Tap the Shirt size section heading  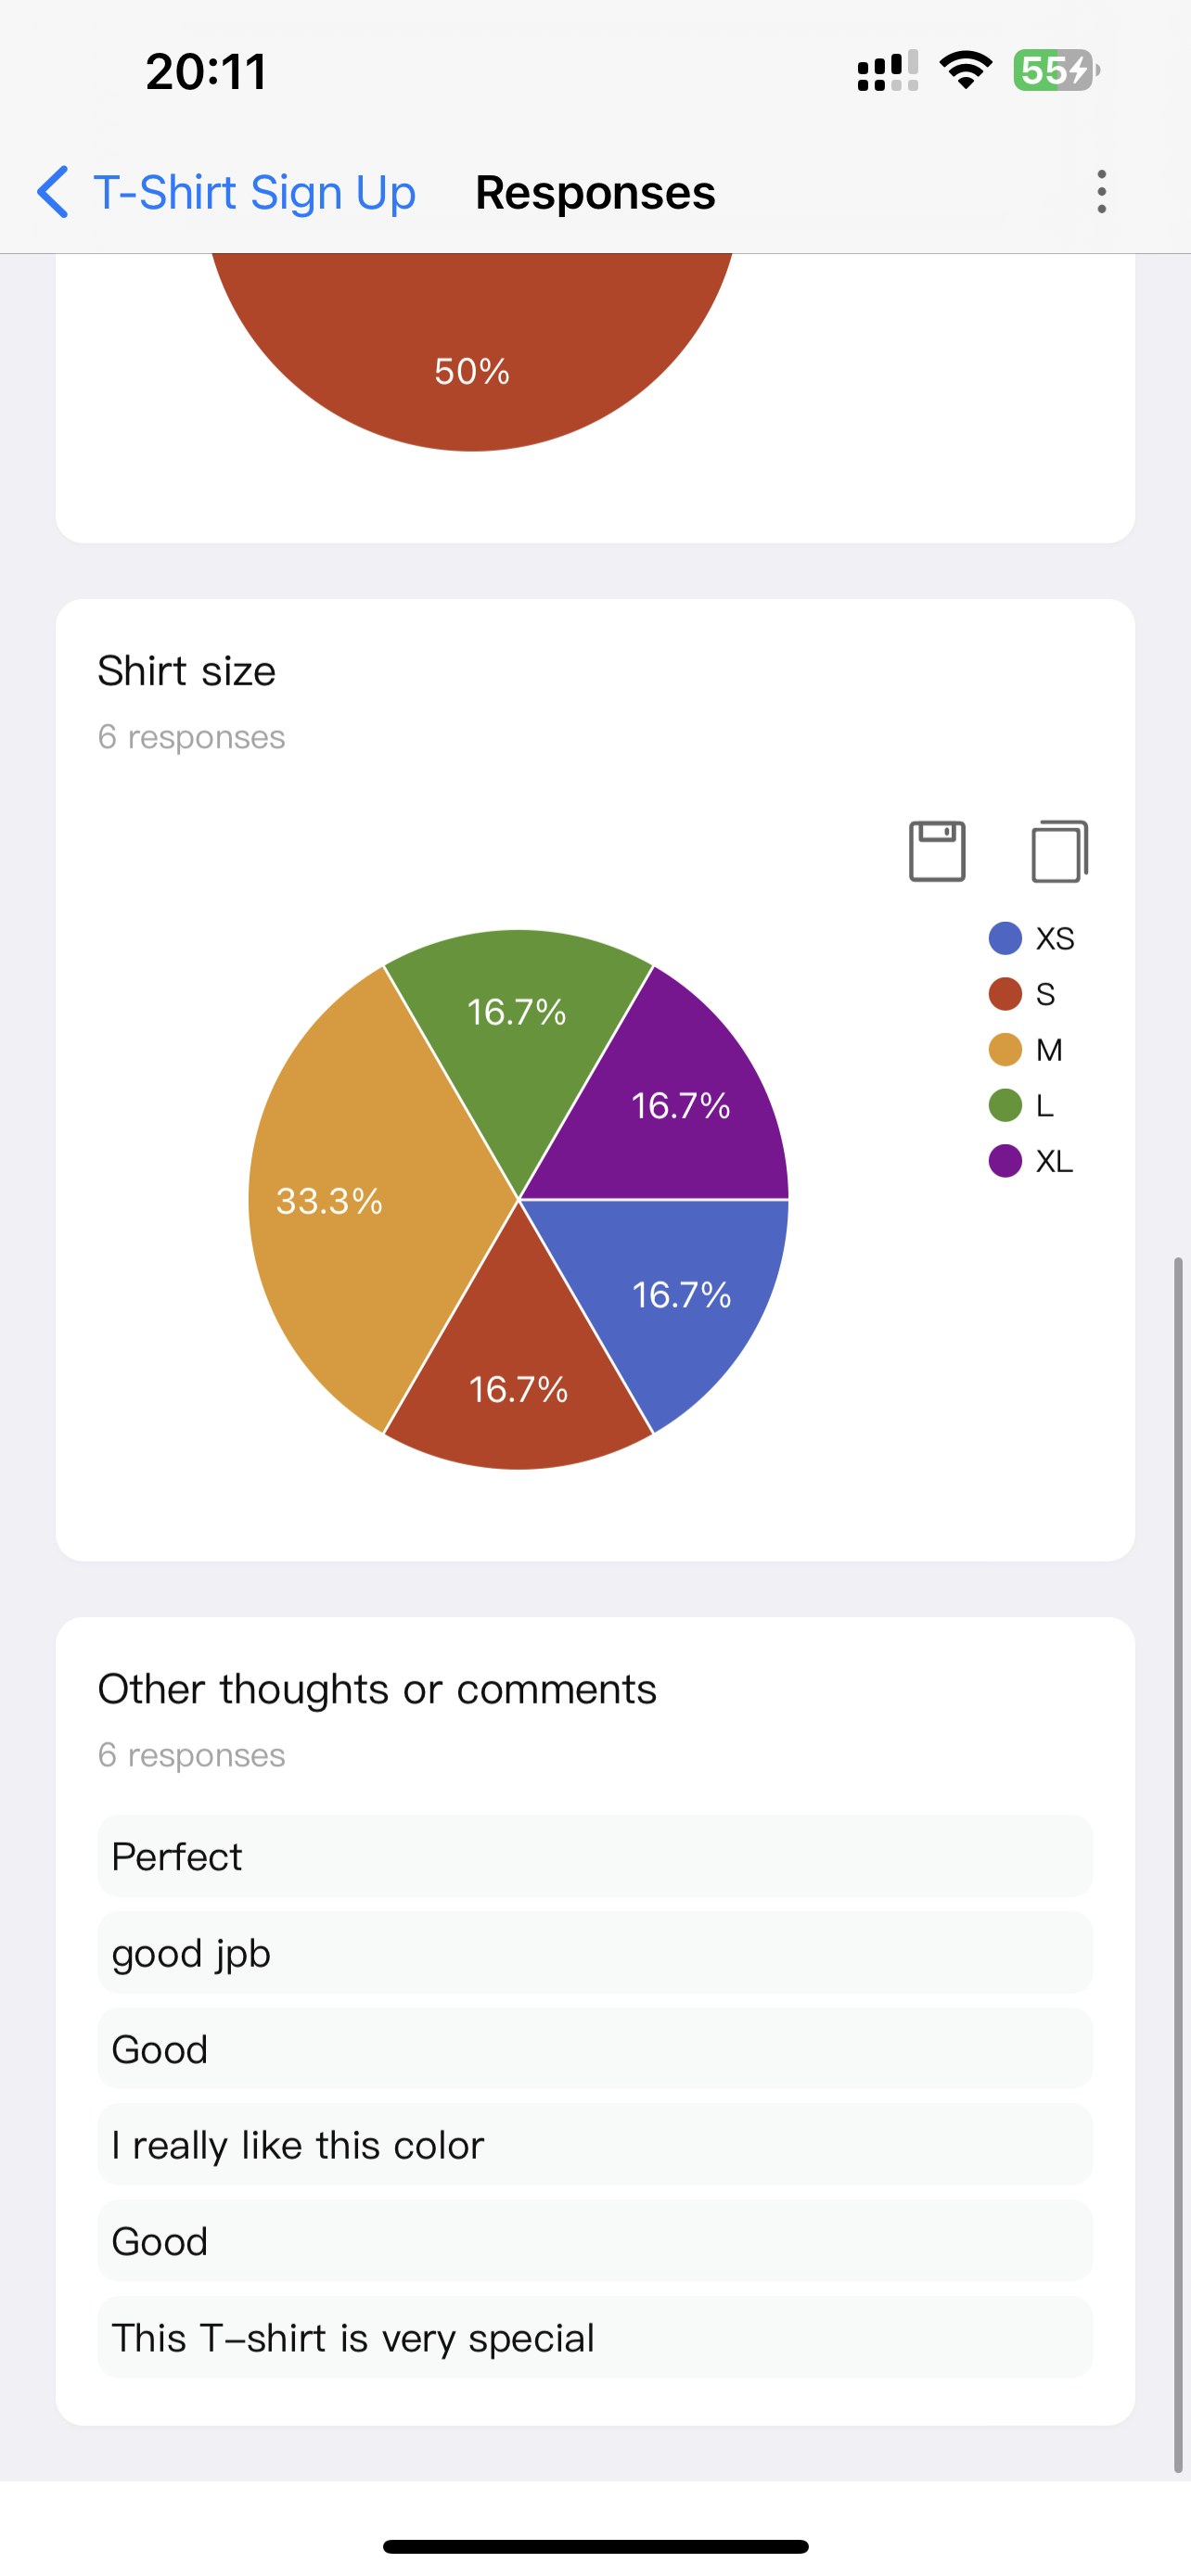tap(186, 670)
